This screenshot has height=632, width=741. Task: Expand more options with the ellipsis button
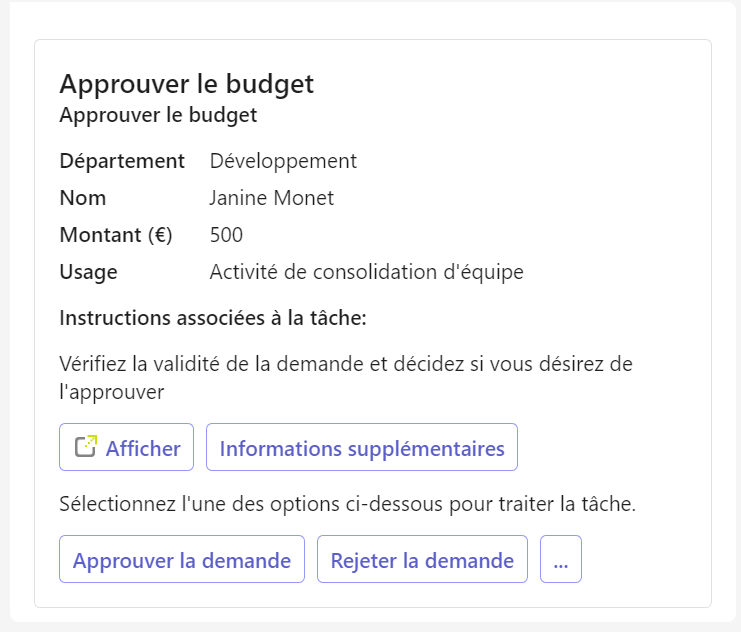[x=560, y=560]
